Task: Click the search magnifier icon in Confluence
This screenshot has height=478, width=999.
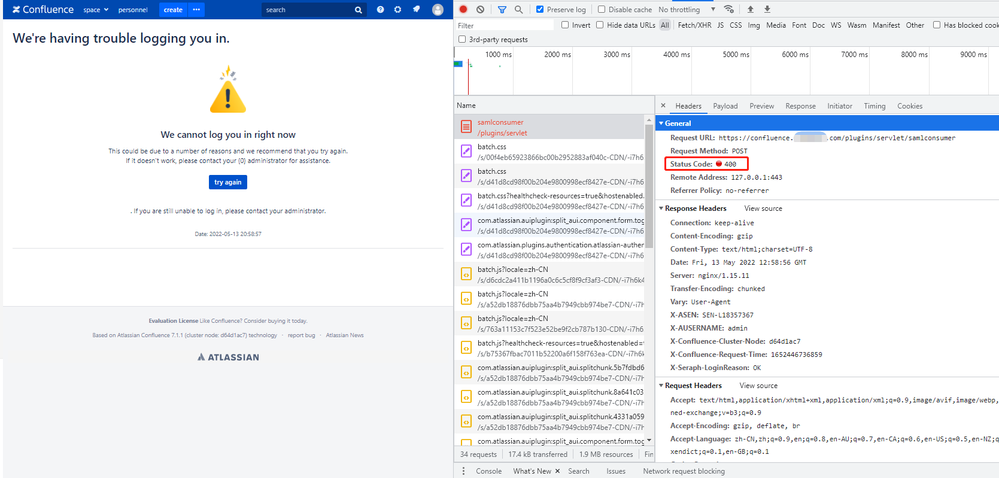Action: [x=359, y=10]
